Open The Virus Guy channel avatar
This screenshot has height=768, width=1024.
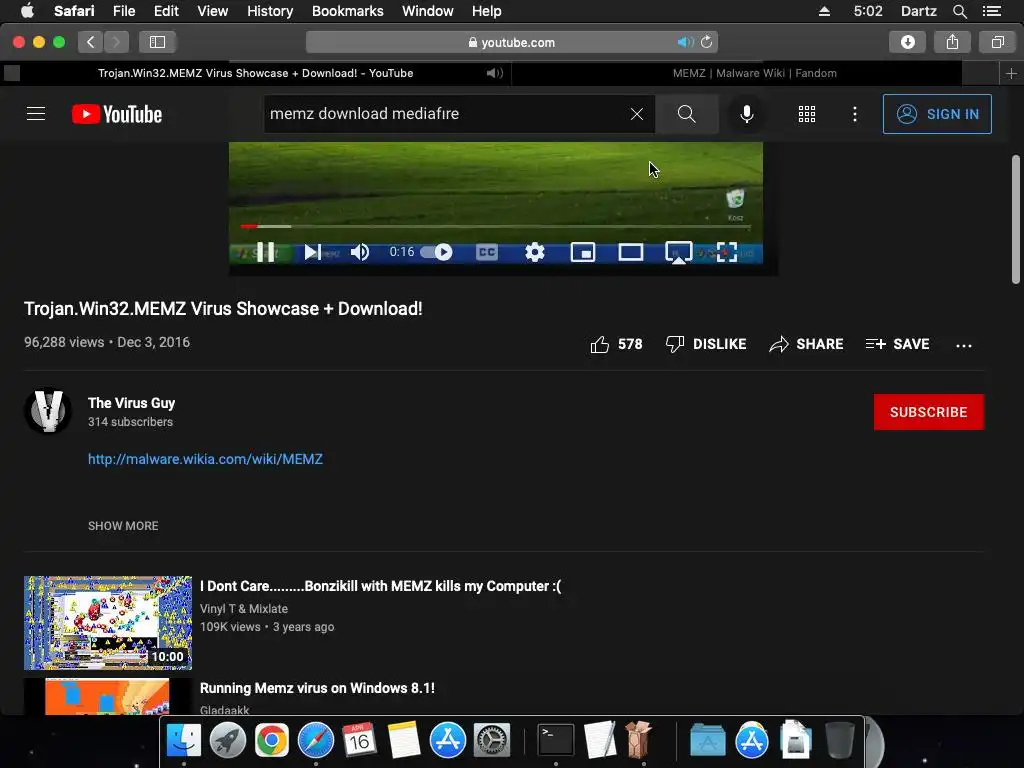[x=48, y=411]
